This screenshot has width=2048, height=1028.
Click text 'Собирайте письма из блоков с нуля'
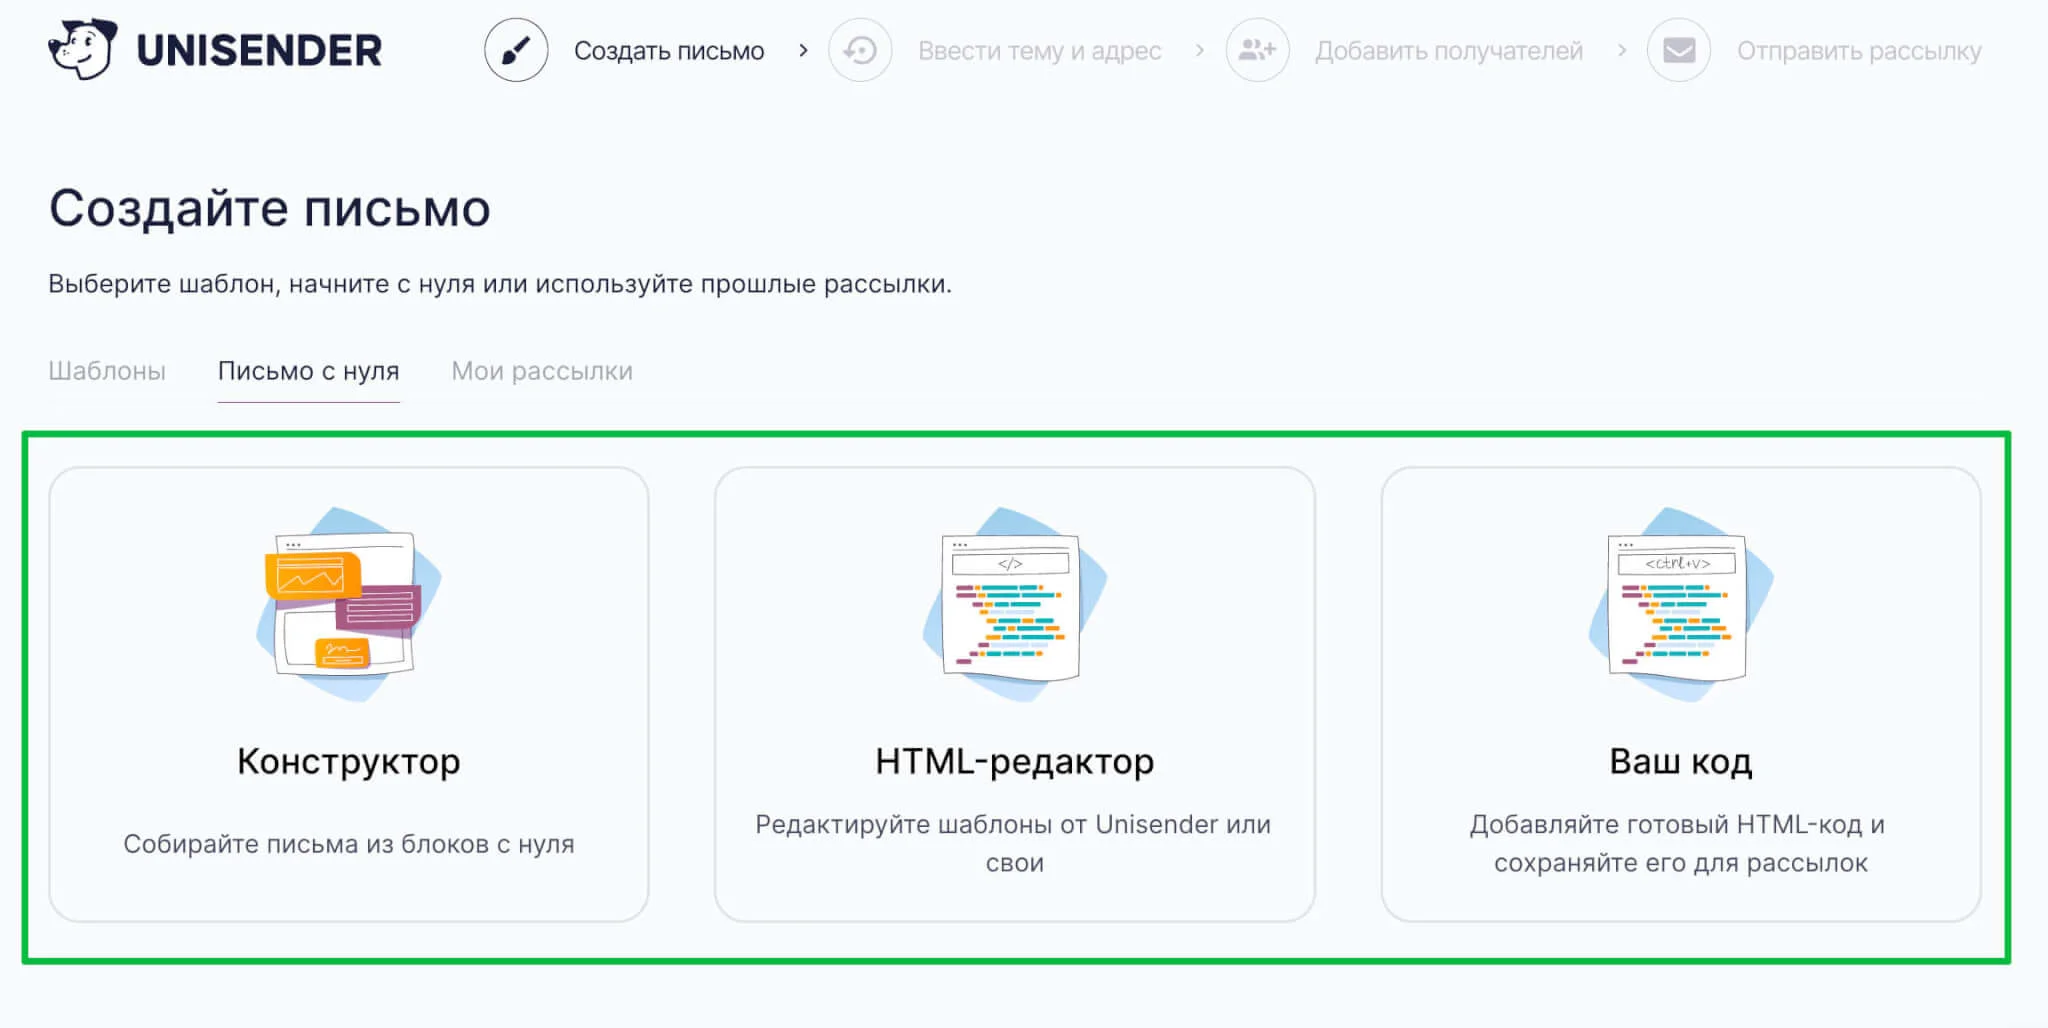349,844
